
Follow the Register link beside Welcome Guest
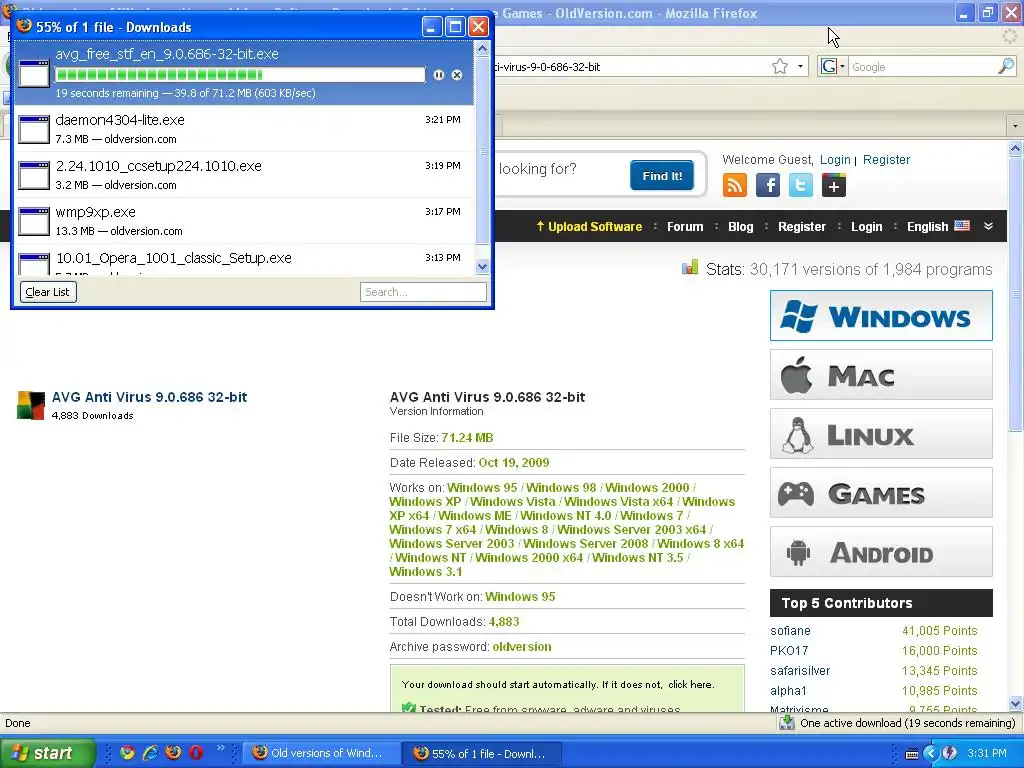886,159
